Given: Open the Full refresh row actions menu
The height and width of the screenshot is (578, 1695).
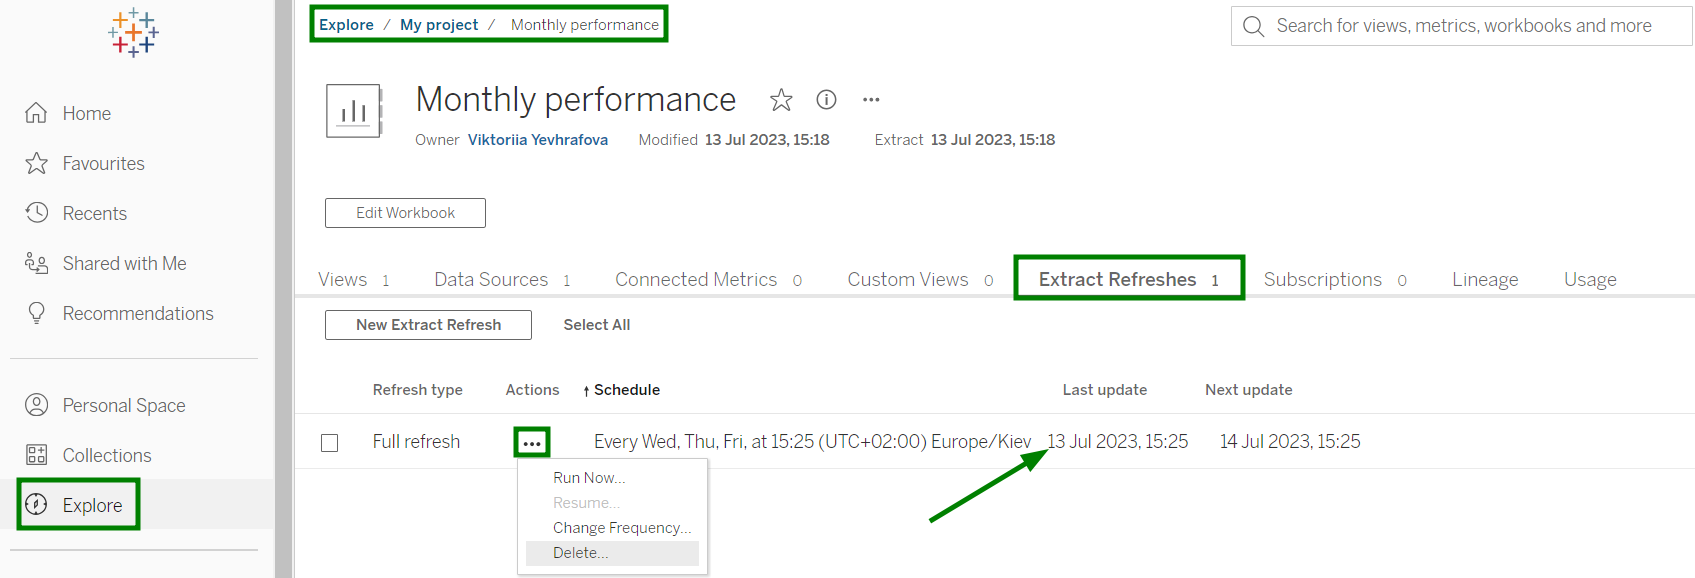Looking at the screenshot, I should (x=531, y=443).
